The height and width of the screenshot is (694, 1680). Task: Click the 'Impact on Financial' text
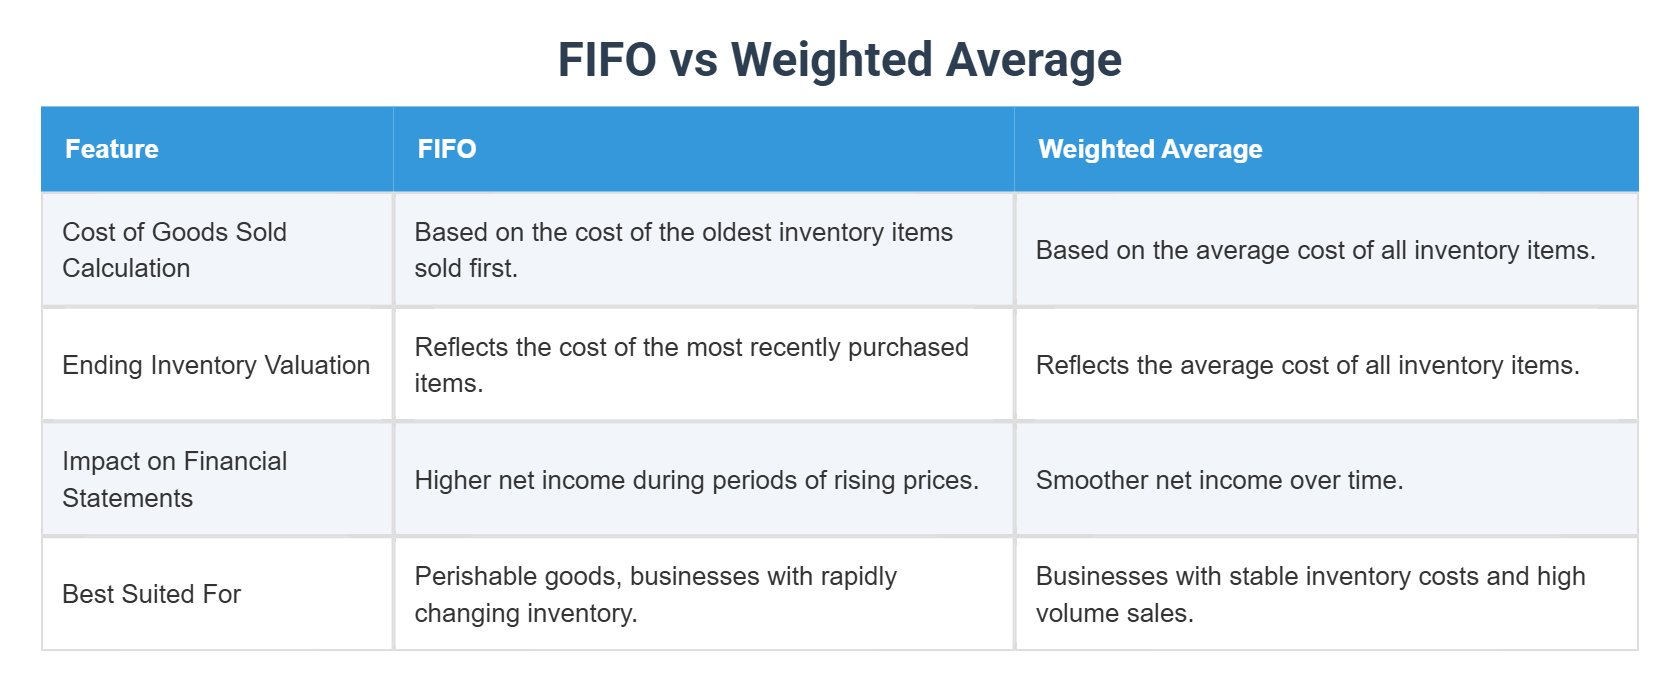(x=174, y=461)
